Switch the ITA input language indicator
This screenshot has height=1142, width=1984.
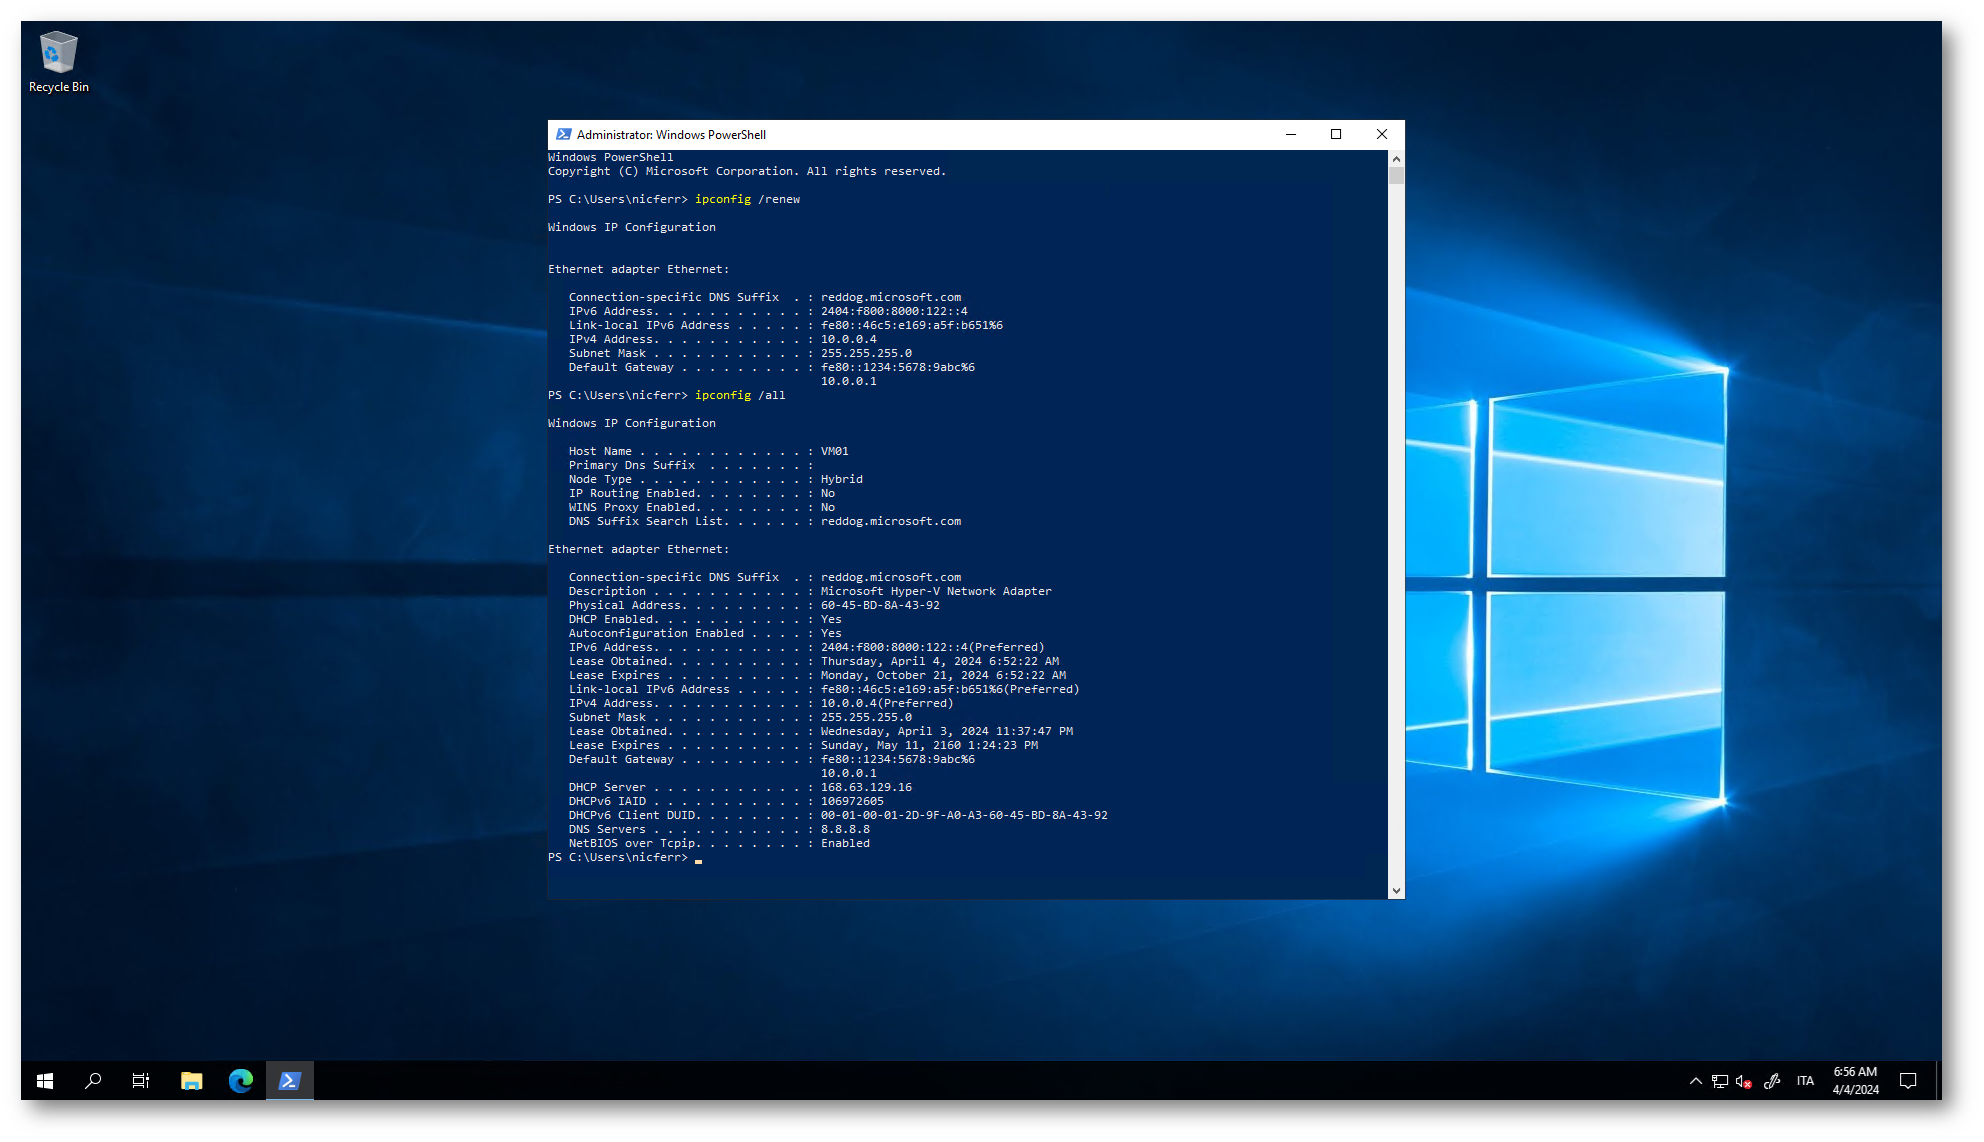pyautogui.click(x=1805, y=1081)
